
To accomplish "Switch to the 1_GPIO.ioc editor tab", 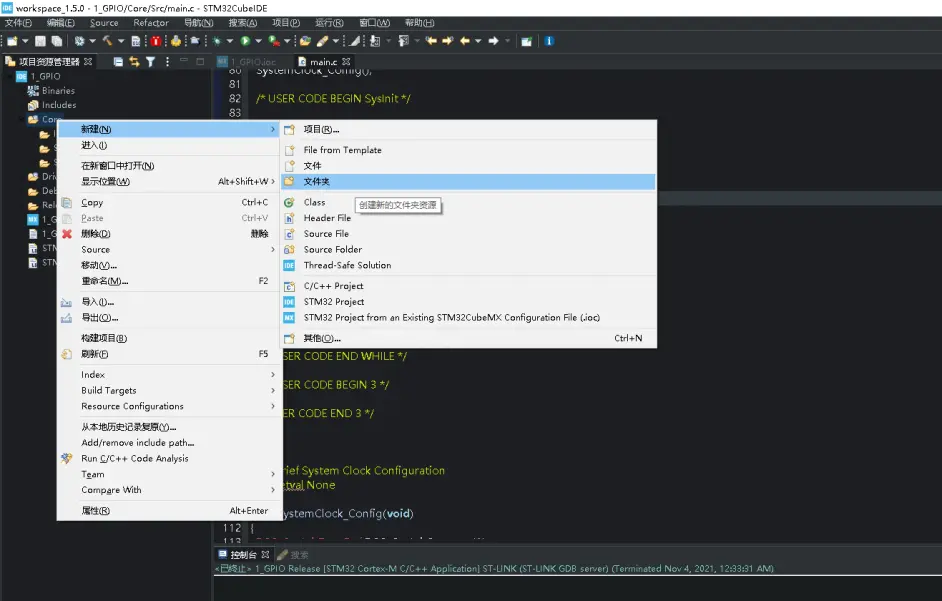I will pyautogui.click(x=246, y=61).
